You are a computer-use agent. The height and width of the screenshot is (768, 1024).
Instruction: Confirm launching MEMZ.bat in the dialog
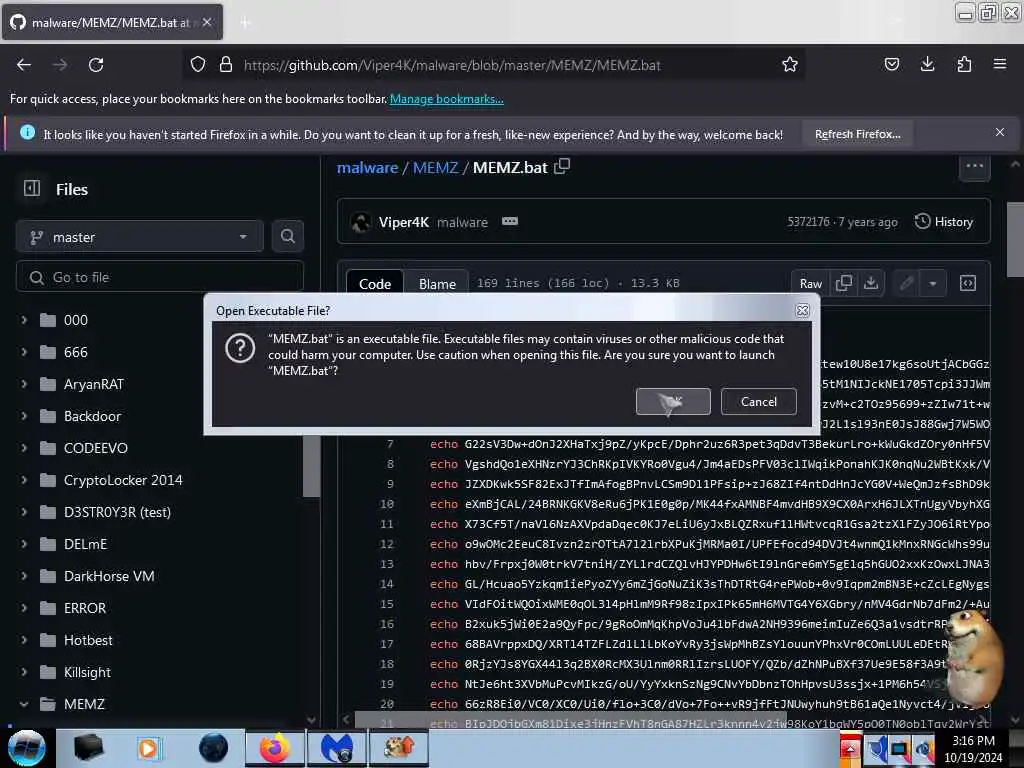point(673,402)
